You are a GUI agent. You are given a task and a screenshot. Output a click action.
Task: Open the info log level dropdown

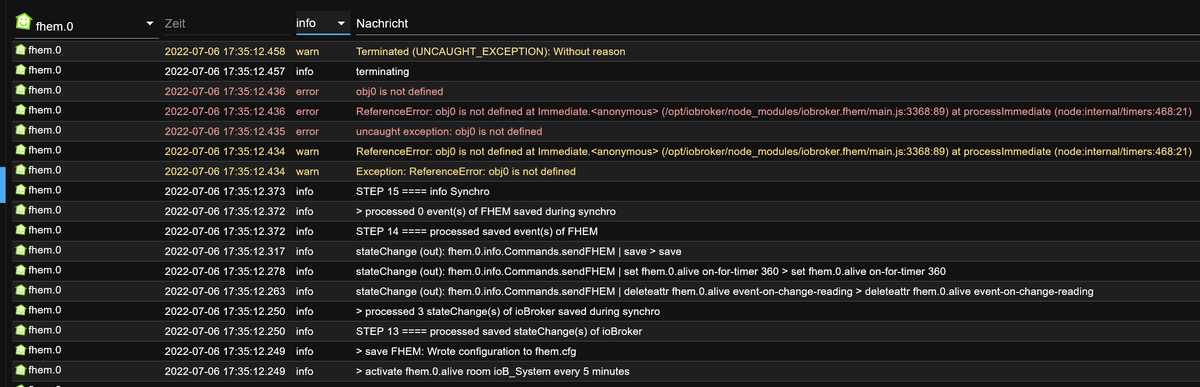(x=322, y=22)
